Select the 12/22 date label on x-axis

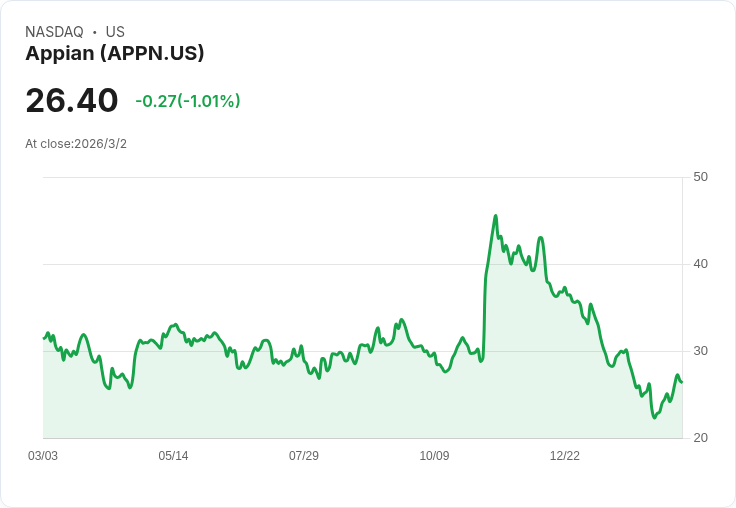(x=565, y=456)
